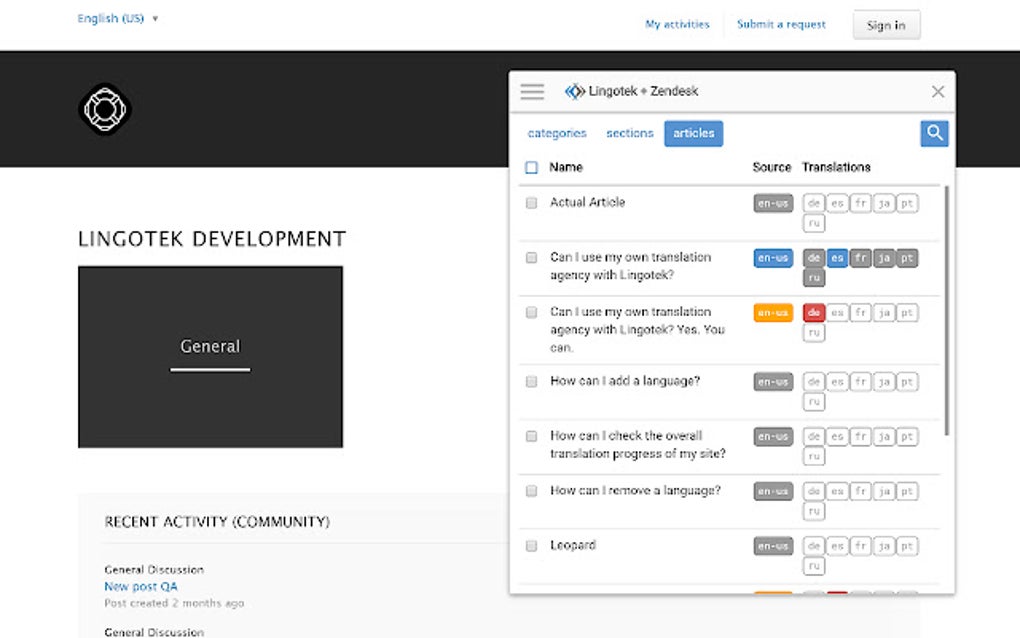The width and height of the screenshot is (1020, 638).
Task: Select the es translation badge for the agency article
Action: pyautogui.click(x=837, y=258)
